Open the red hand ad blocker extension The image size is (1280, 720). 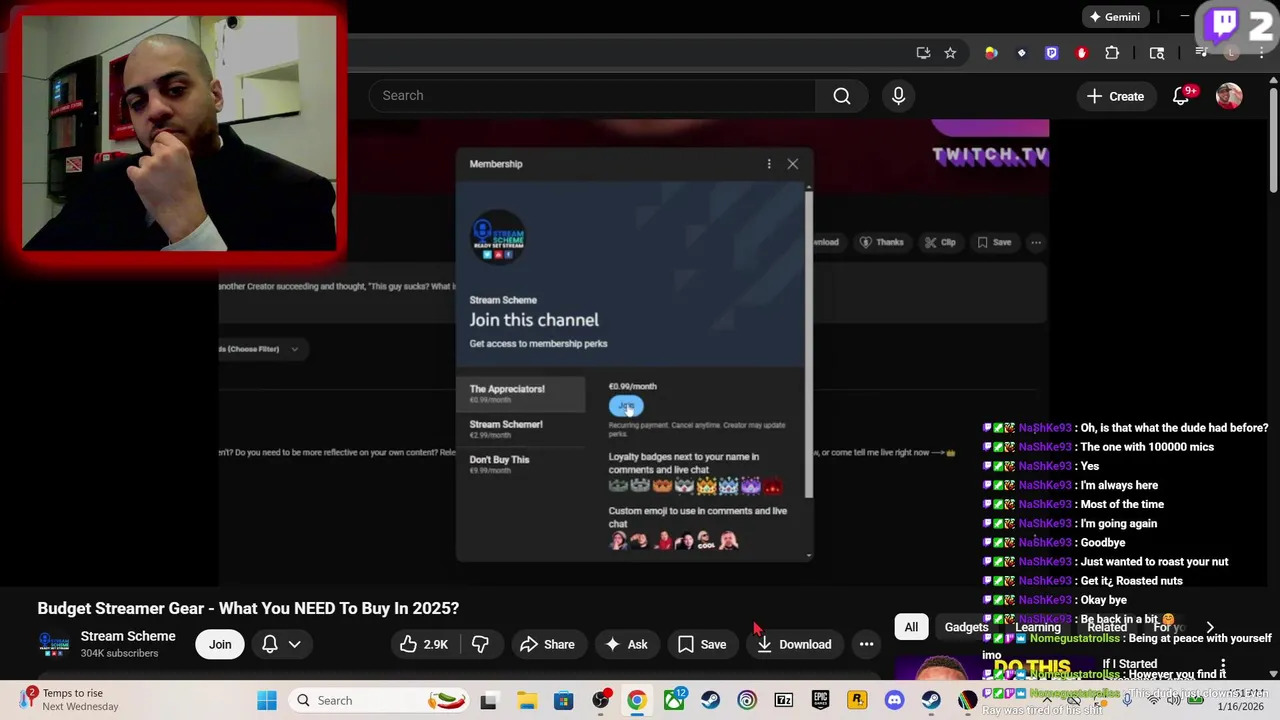point(1081,53)
